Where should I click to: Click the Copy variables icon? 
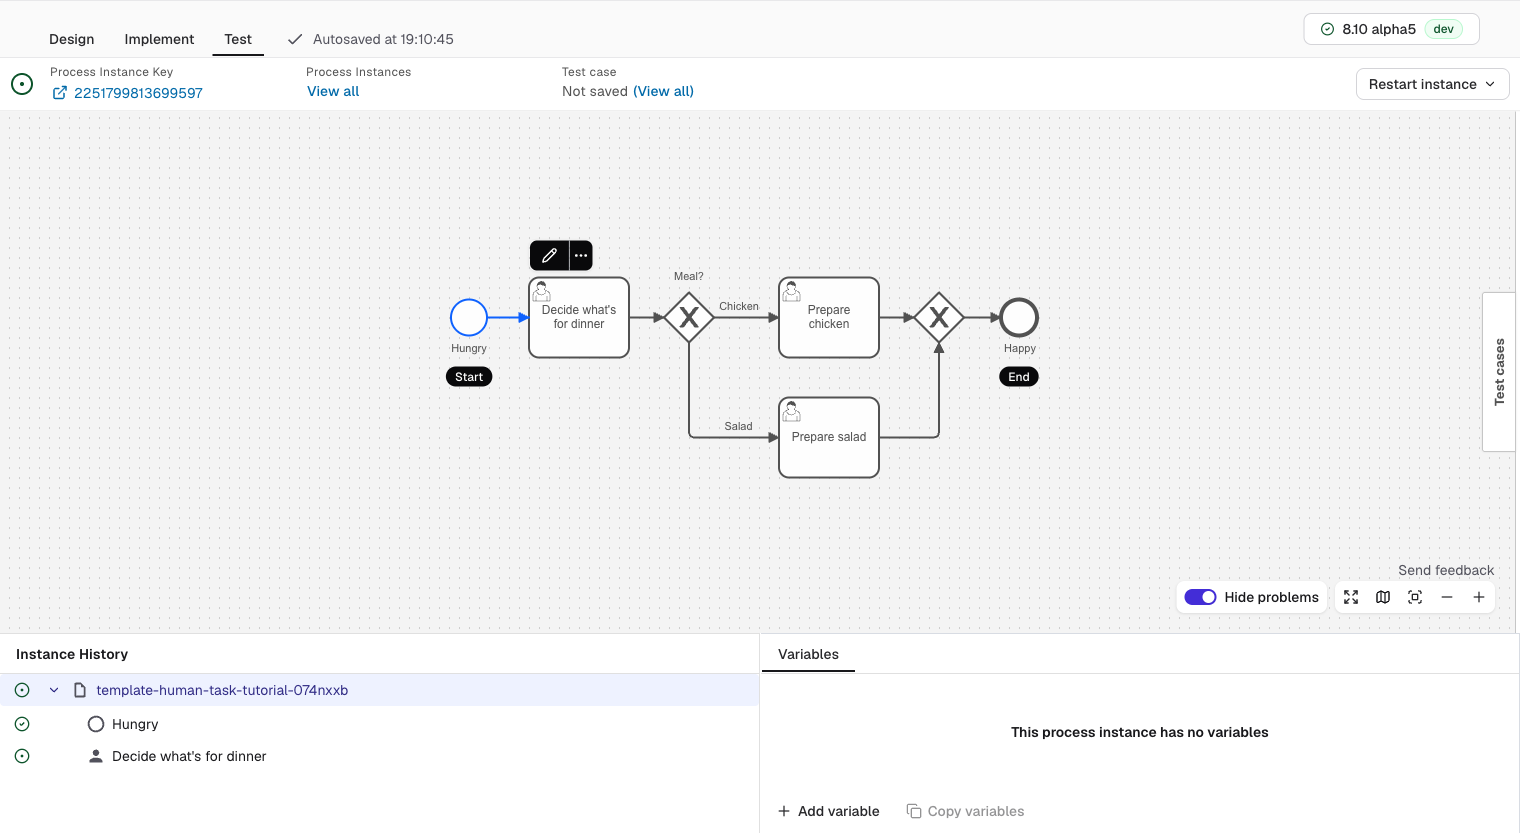(914, 811)
